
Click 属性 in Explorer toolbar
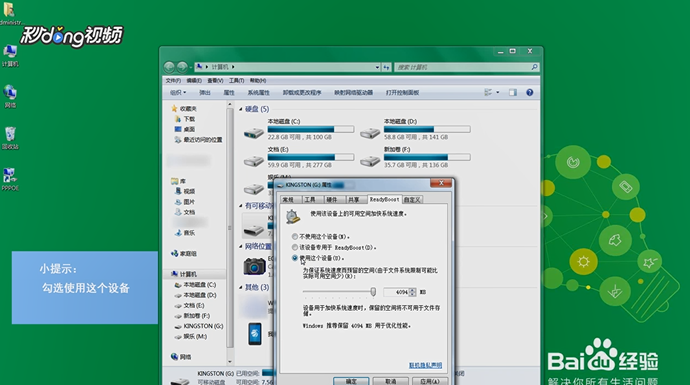[x=229, y=93]
